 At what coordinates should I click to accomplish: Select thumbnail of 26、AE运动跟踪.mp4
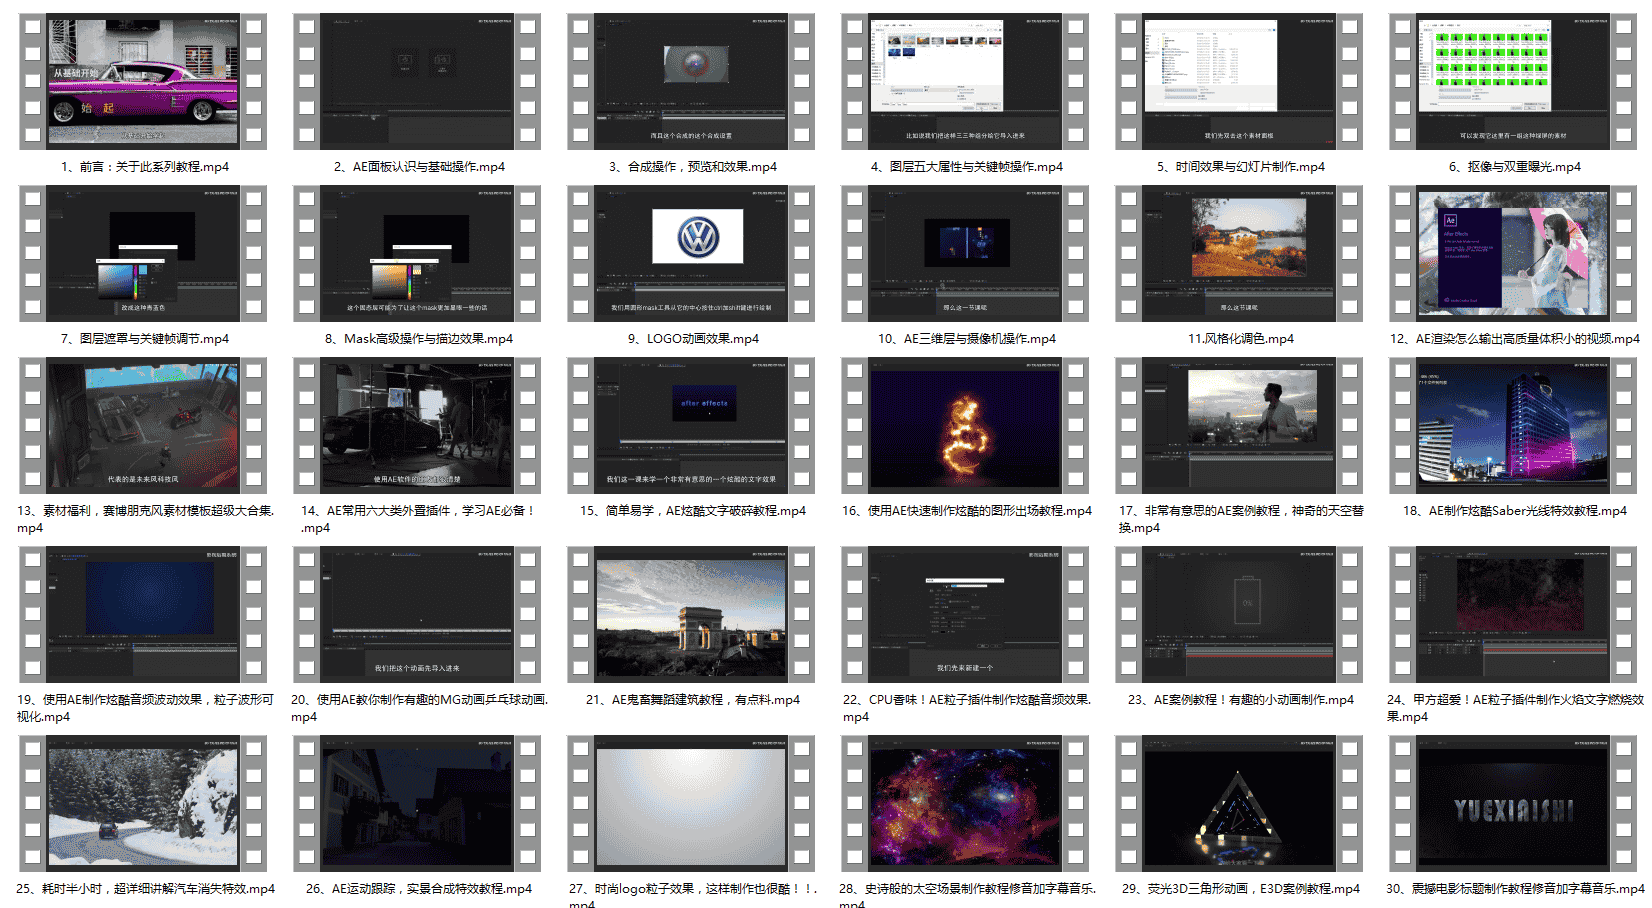point(417,804)
